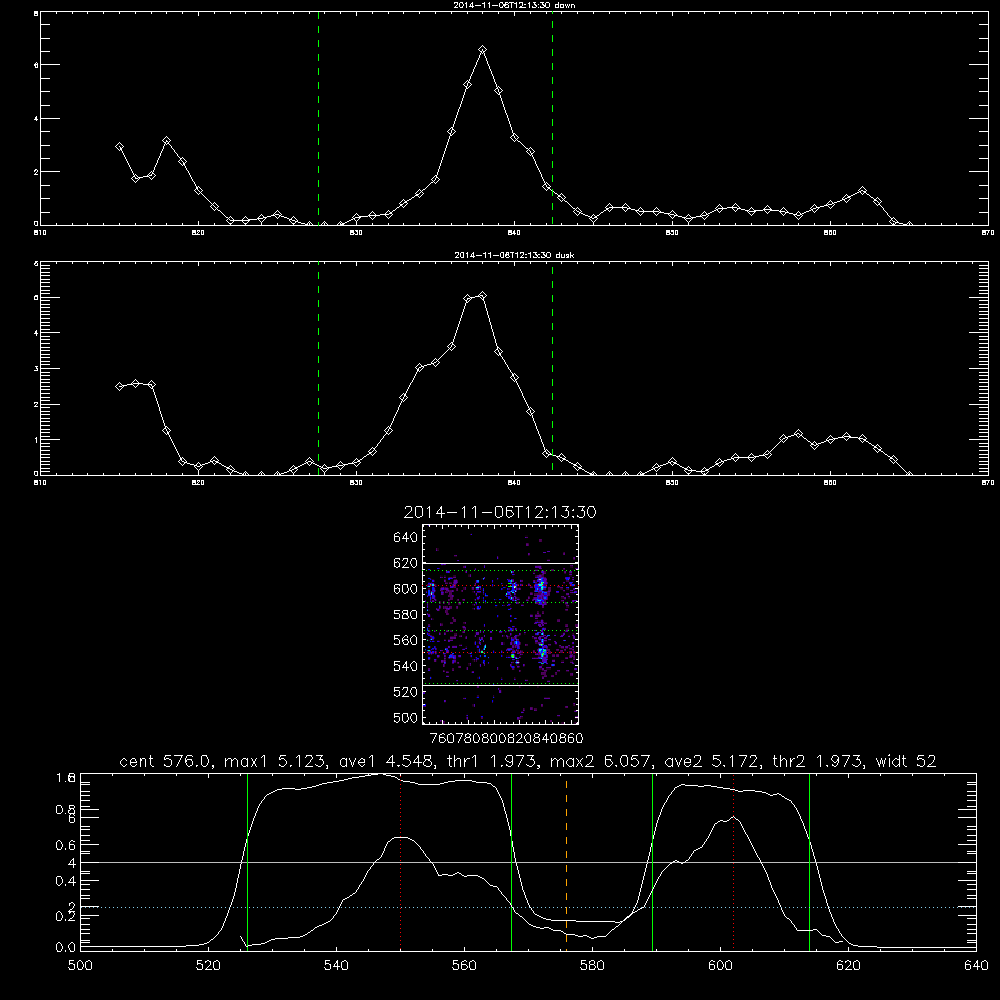The image size is (1000, 1000).
Task: Click y-axis label 500 beside spectral image
Action: tap(406, 717)
